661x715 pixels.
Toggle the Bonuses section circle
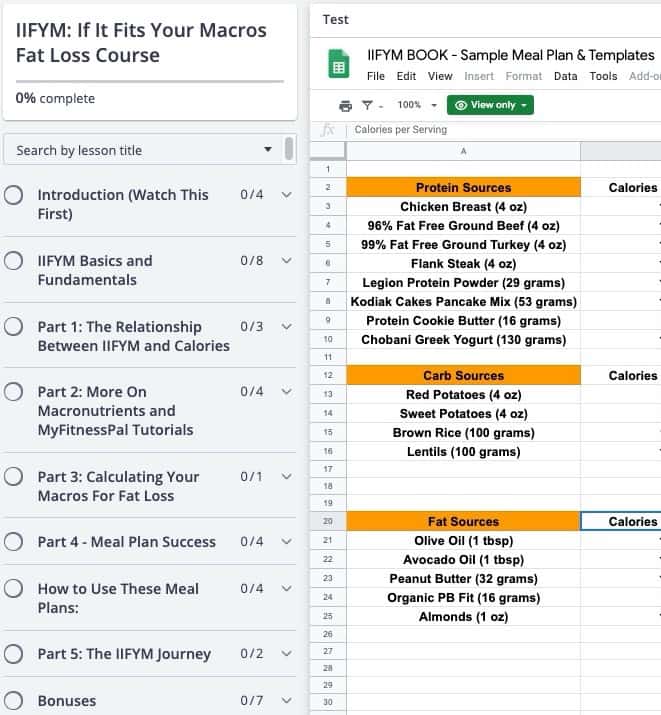pyautogui.click(x=13, y=700)
